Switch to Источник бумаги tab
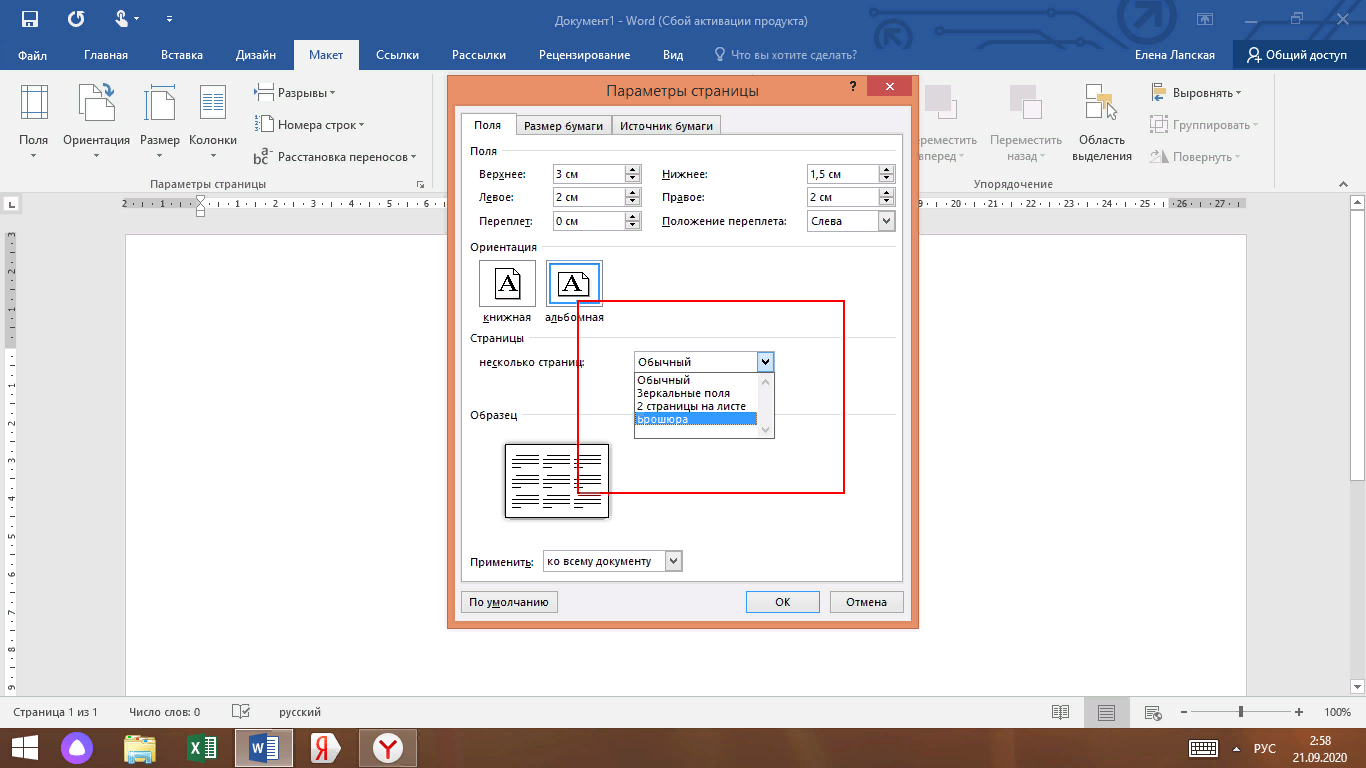The image size is (1366, 768). click(x=666, y=126)
